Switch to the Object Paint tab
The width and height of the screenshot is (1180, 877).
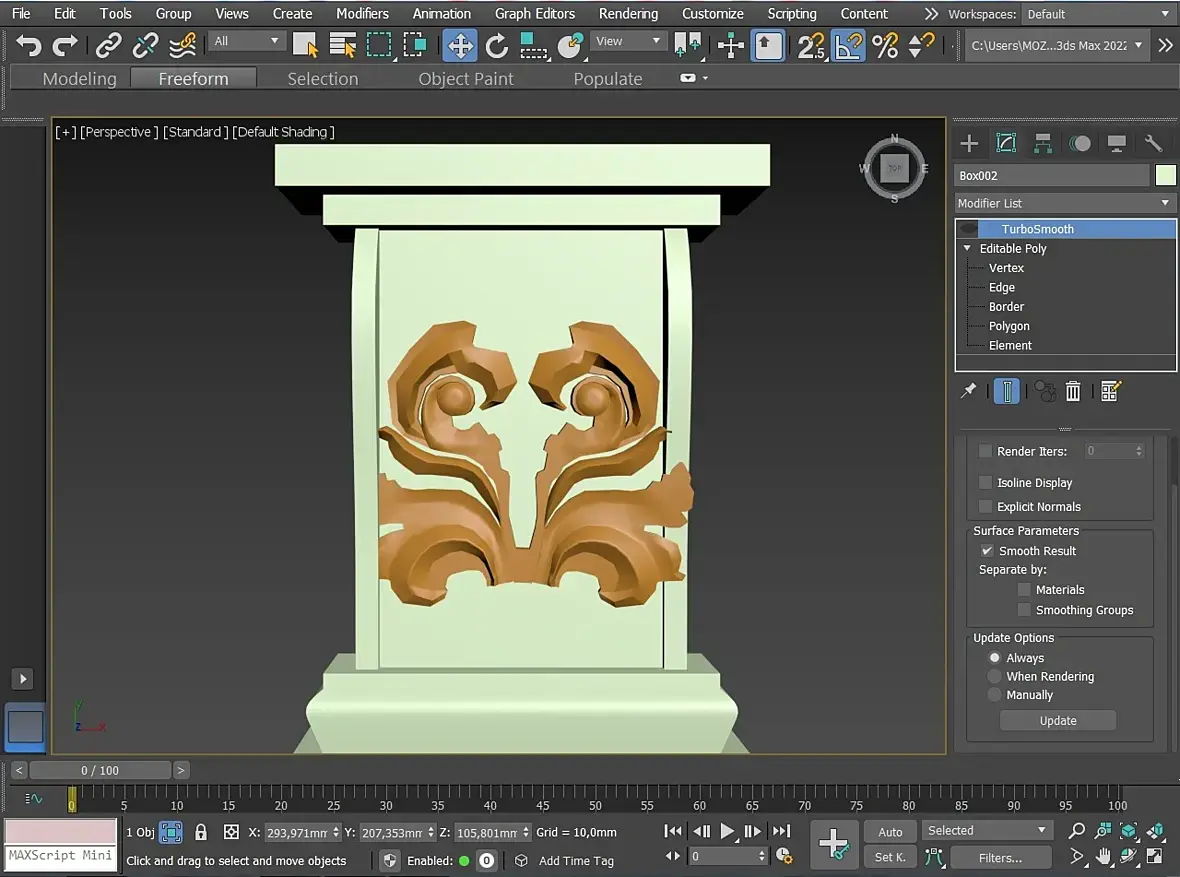coord(465,79)
